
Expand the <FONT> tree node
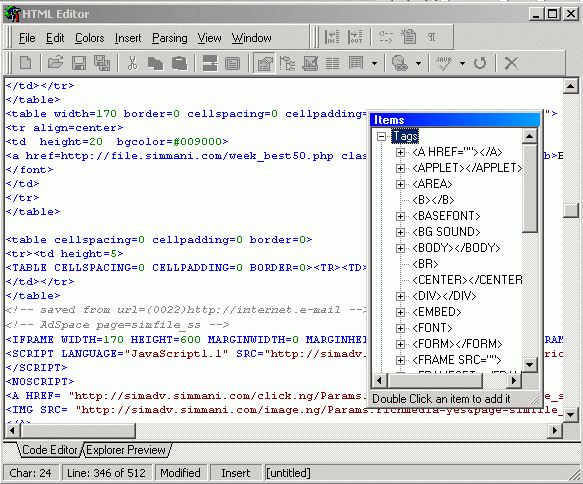400,328
